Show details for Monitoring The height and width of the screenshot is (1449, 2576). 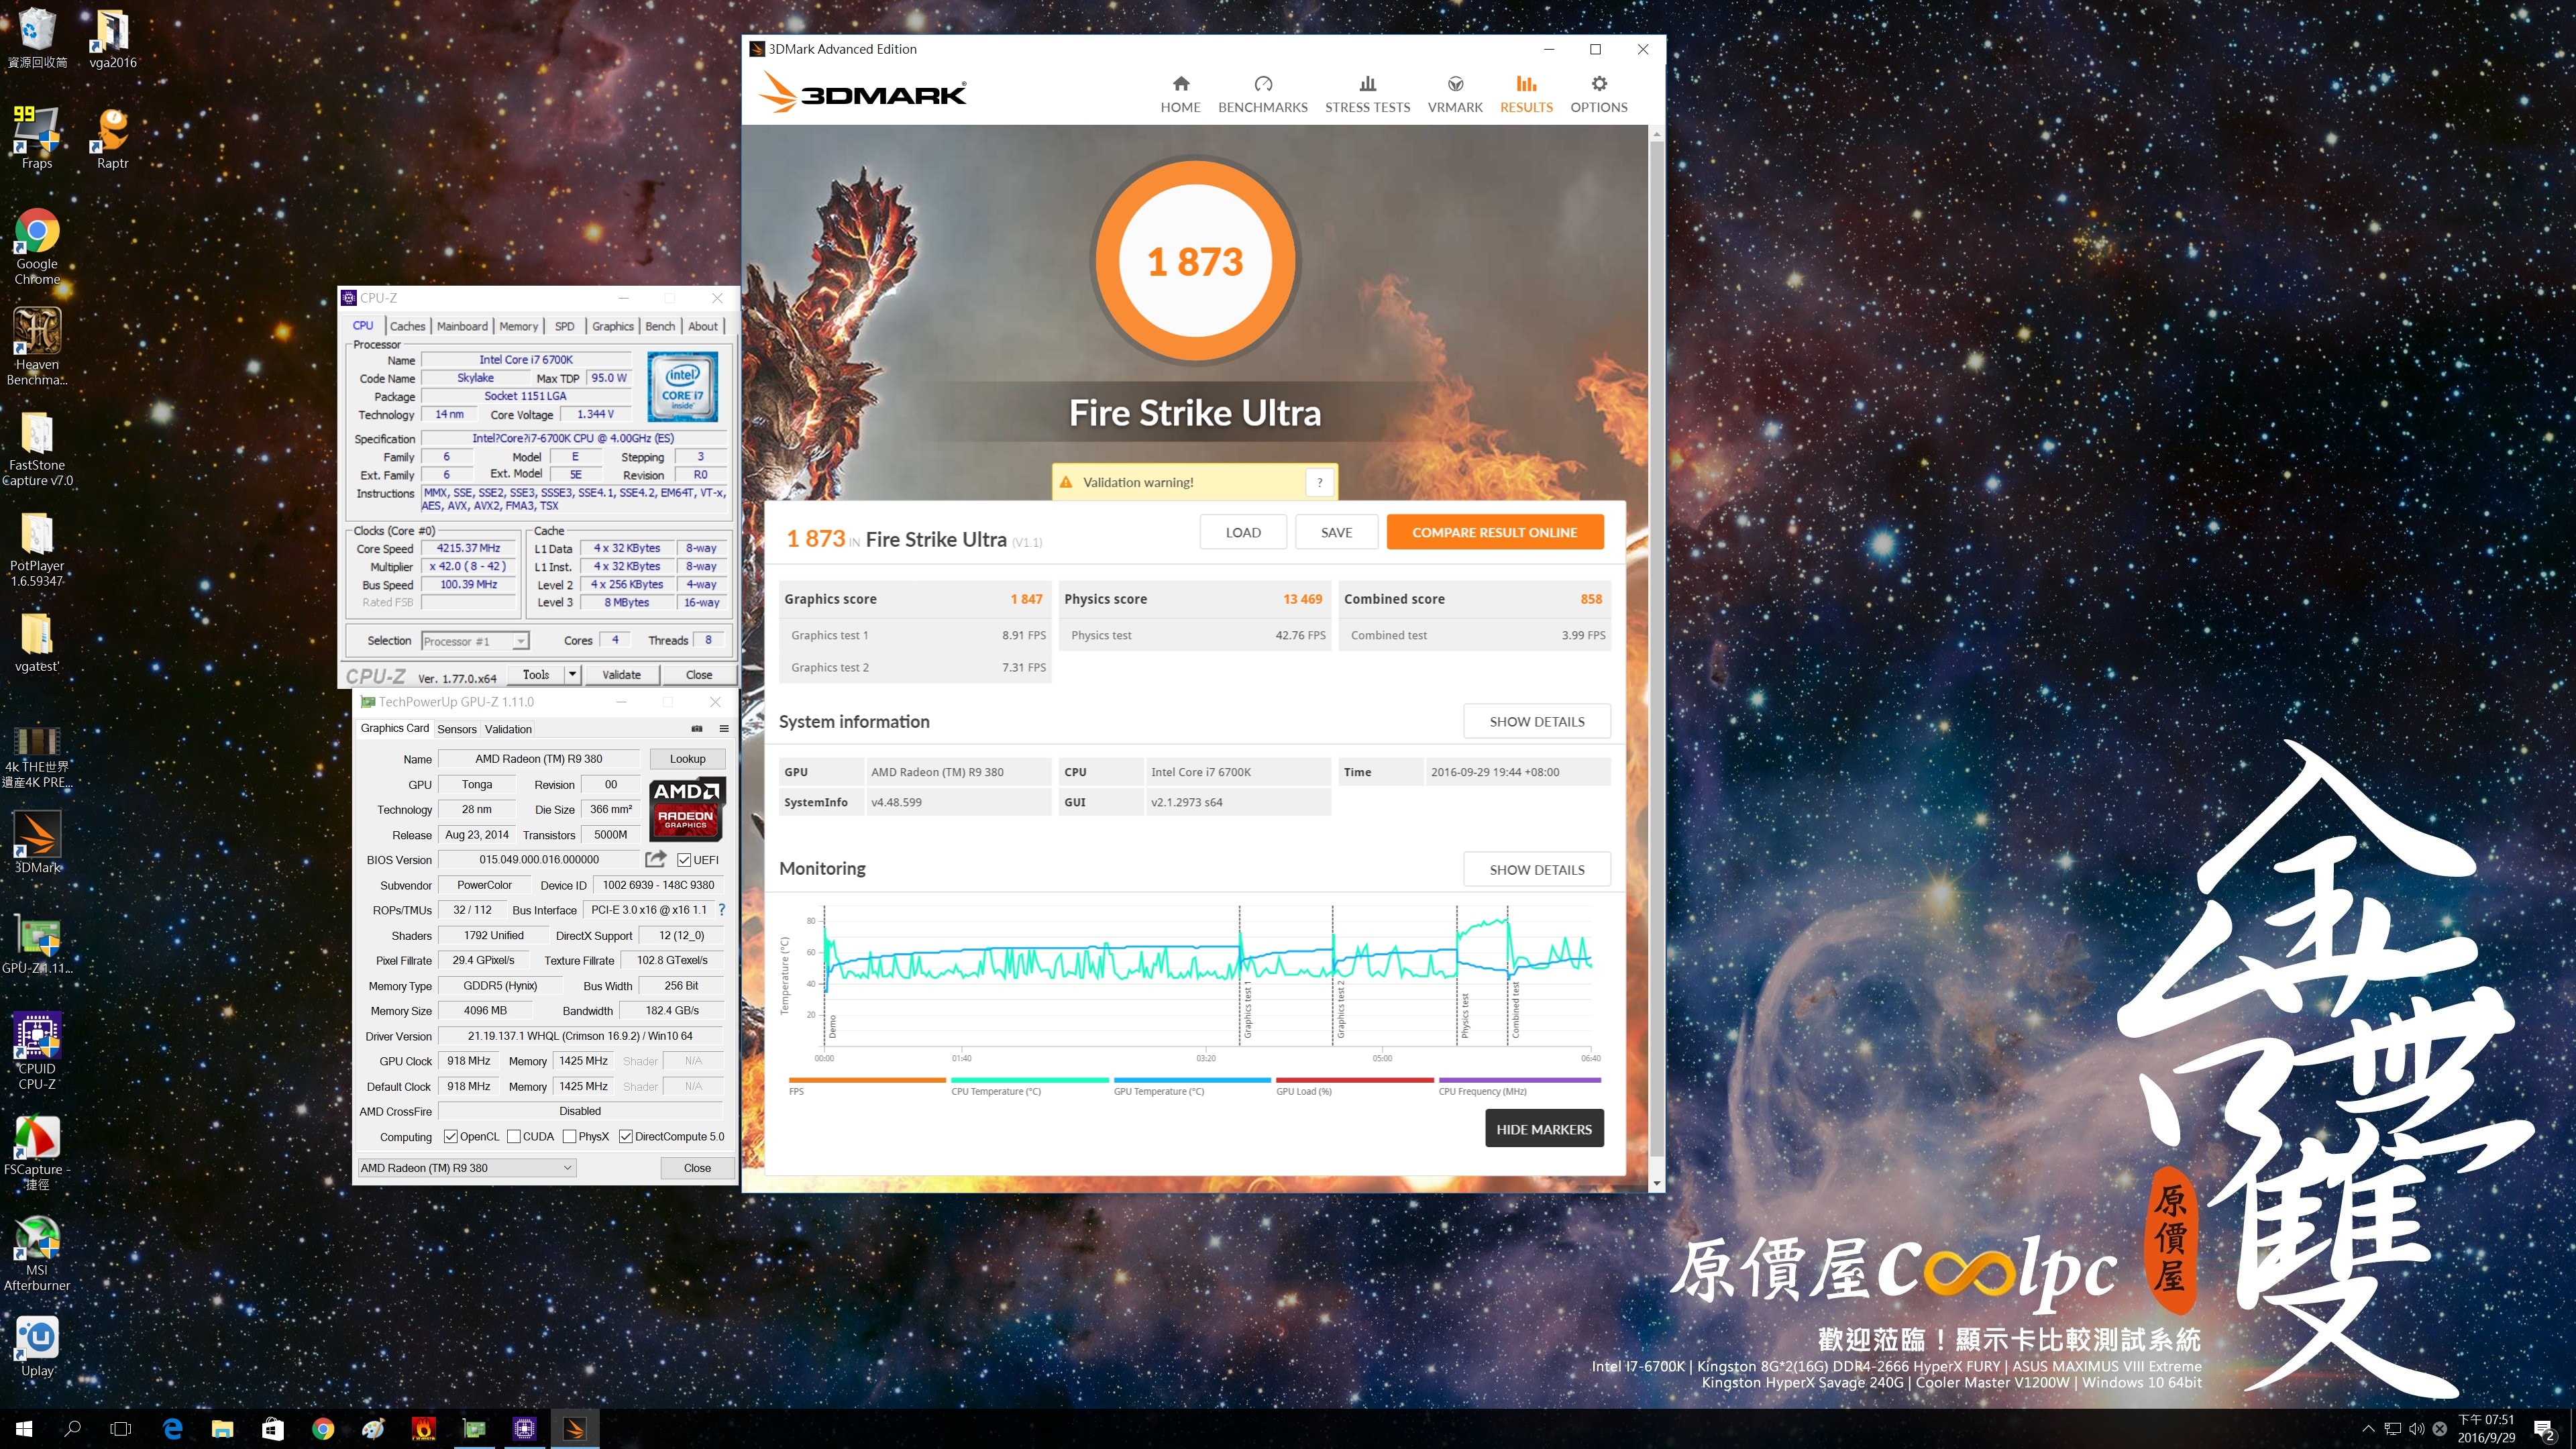(1536, 869)
